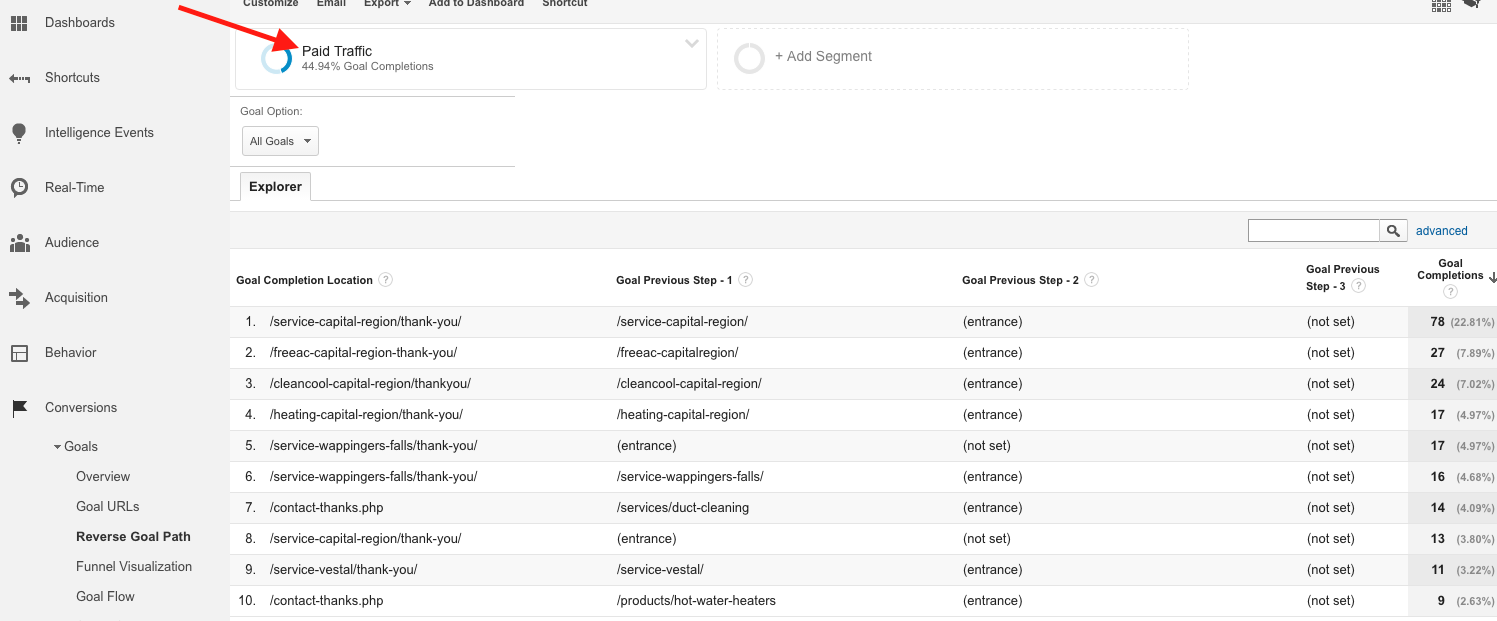Click help icon beside Goal Completion Location

point(386,280)
